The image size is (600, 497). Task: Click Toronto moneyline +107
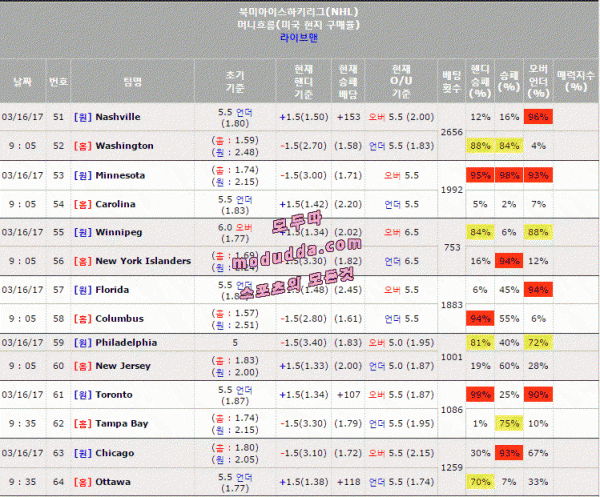[x=349, y=394]
